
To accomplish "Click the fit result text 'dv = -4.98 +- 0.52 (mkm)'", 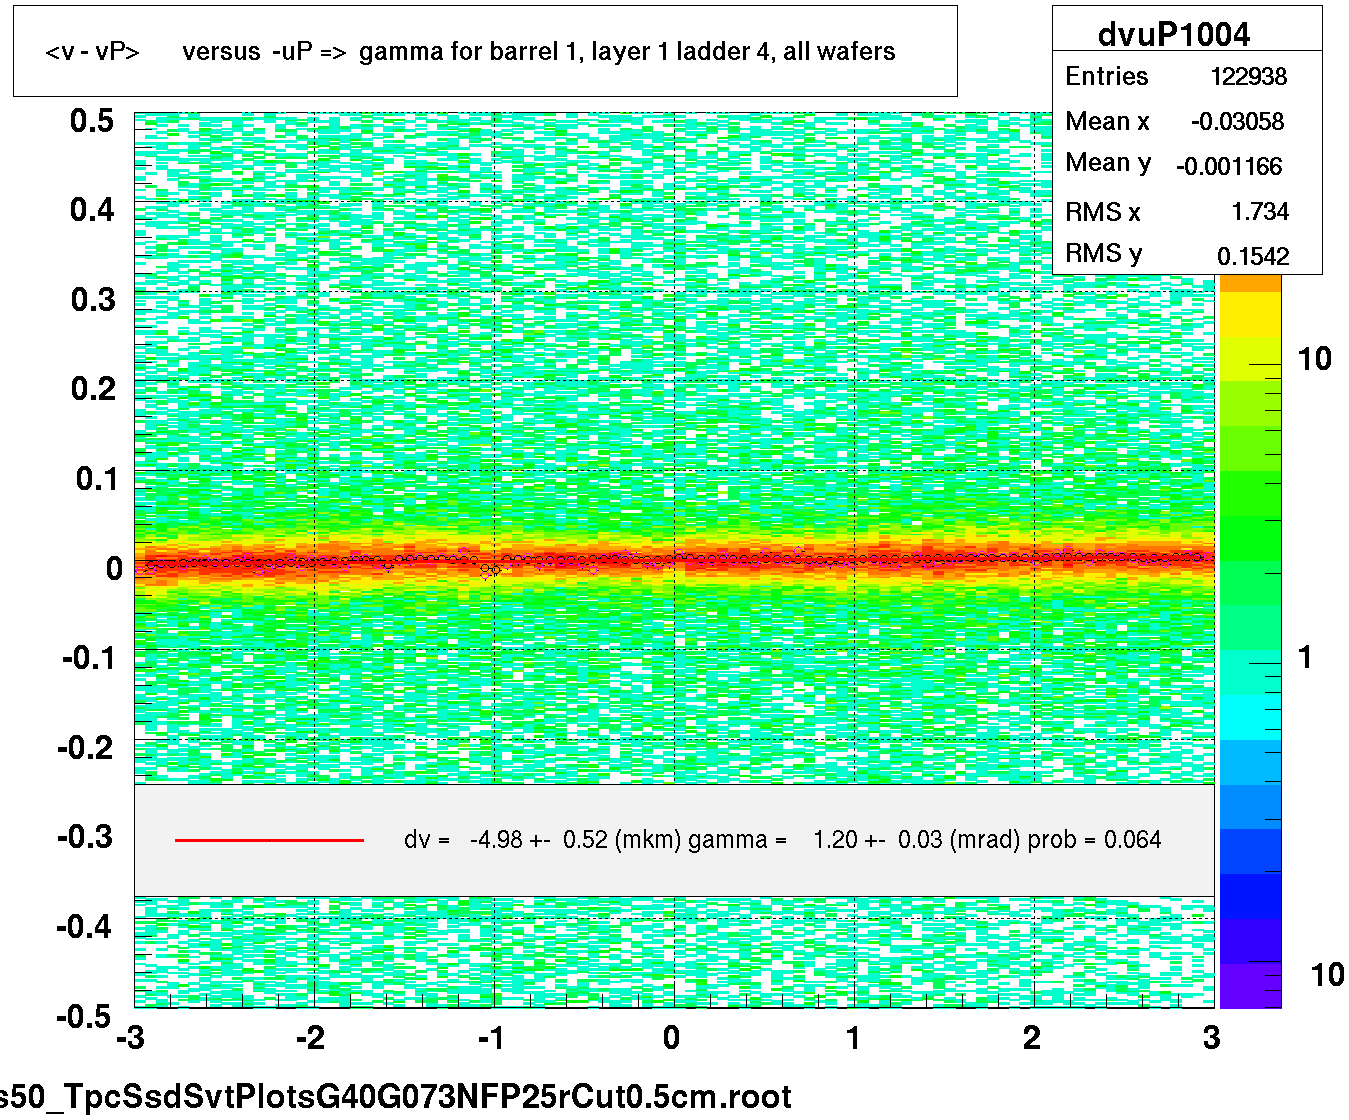I will (x=542, y=840).
